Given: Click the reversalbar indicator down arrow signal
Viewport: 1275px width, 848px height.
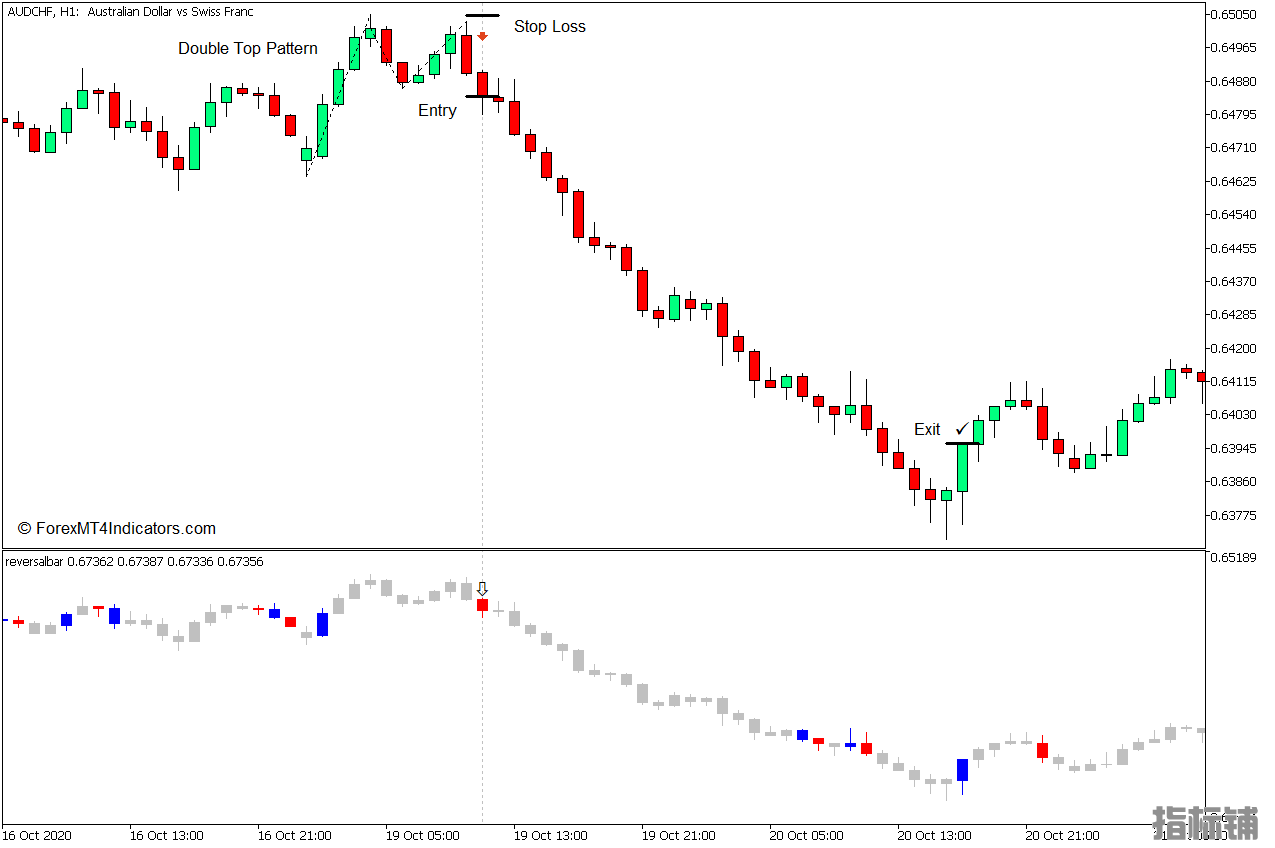Looking at the screenshot, I should pos(482,589).
